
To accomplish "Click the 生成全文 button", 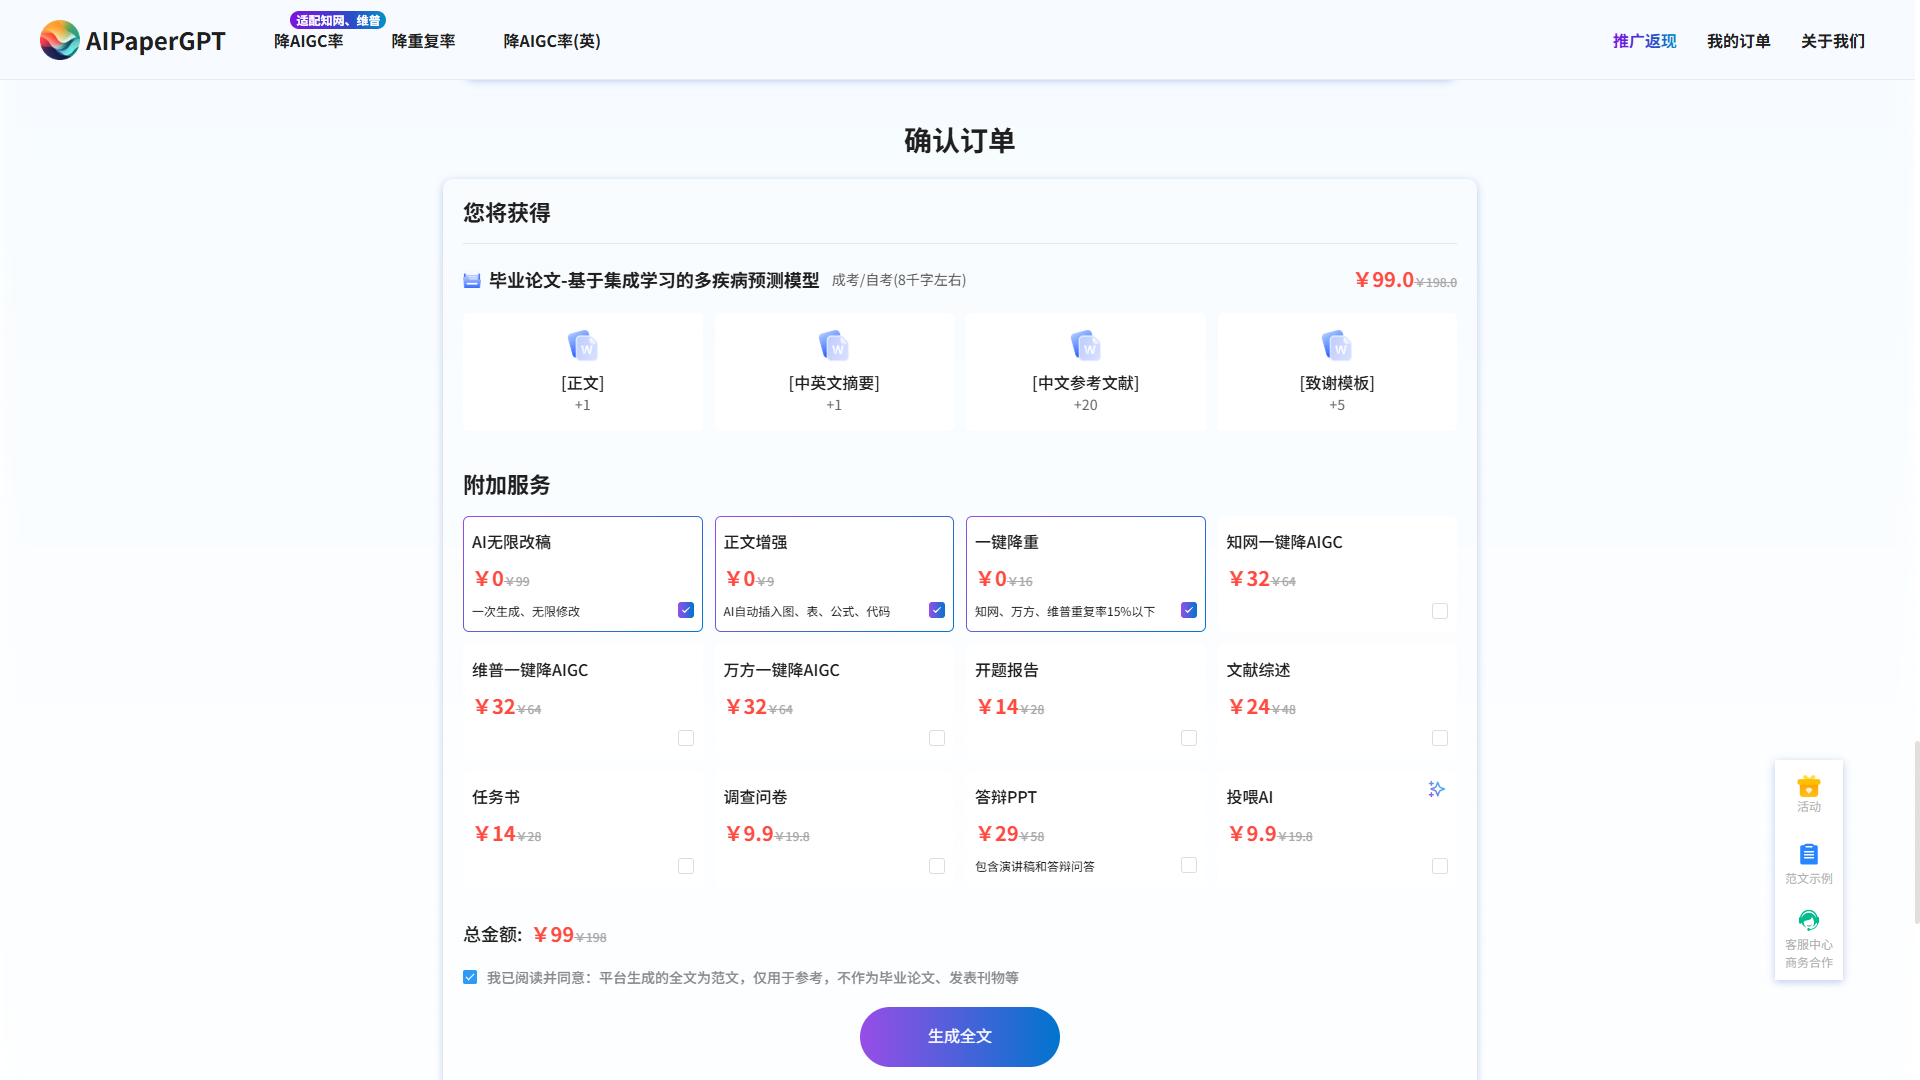I will (959, 1037).
